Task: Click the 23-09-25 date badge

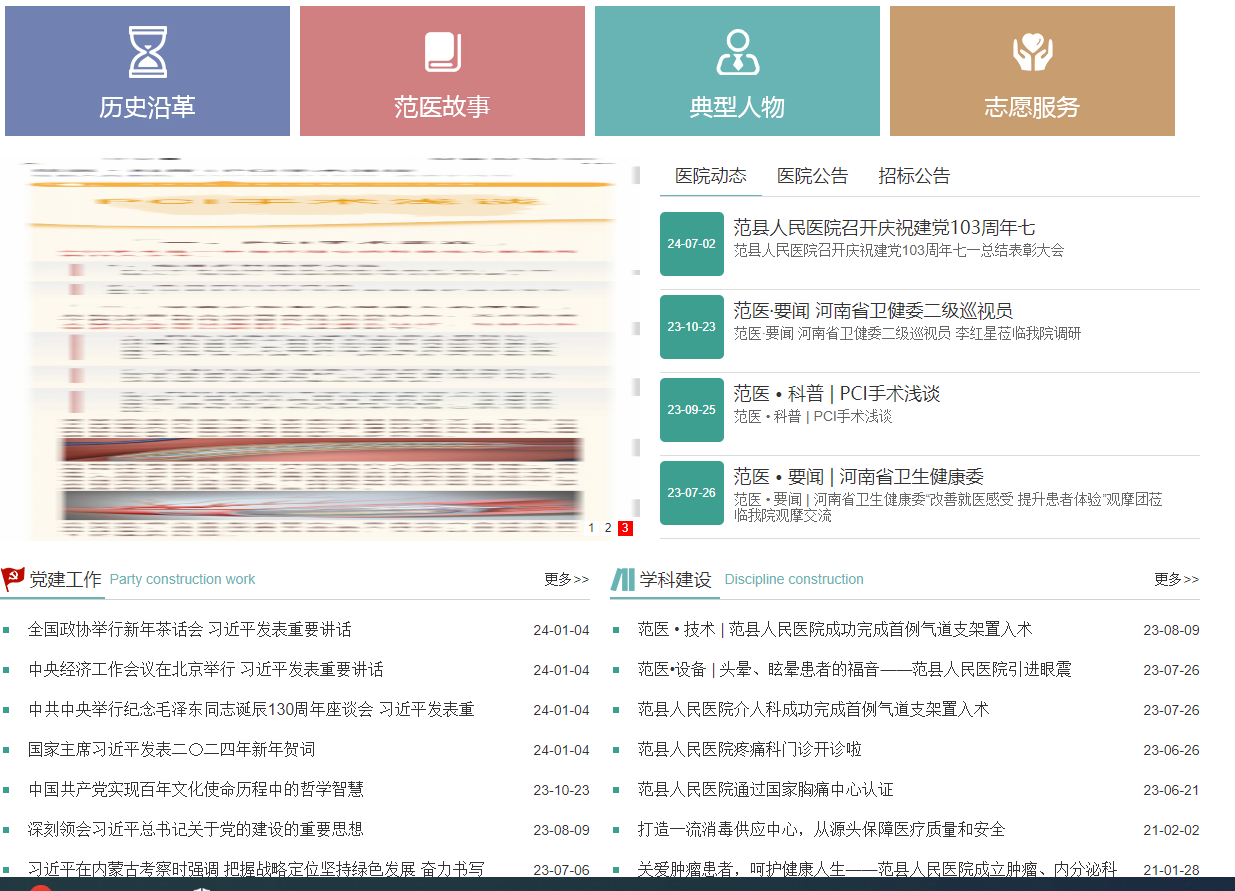Action: tap(692, 410)
